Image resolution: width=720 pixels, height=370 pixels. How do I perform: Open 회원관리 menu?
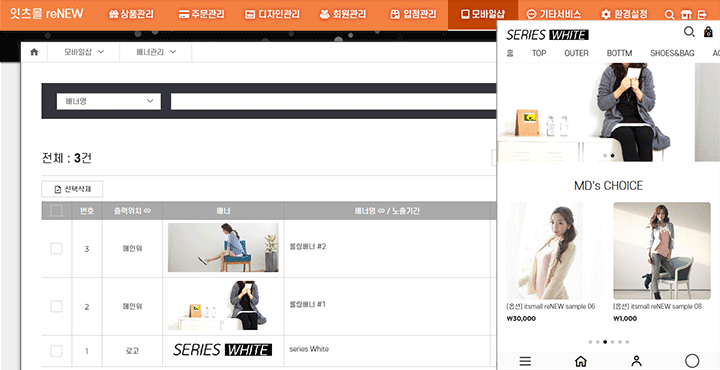coord(343,15)
